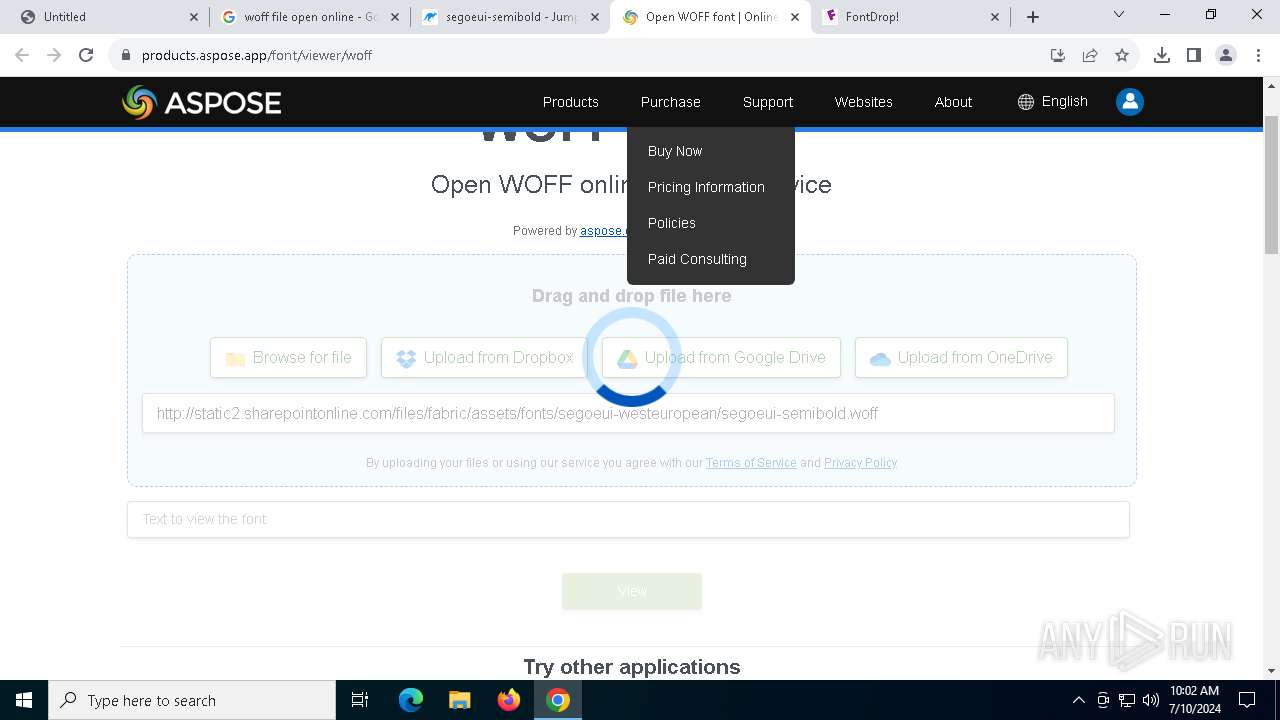Open the user account avatar icon
This screenshot has height=720, width=1280.
[x=1130, y=102]
